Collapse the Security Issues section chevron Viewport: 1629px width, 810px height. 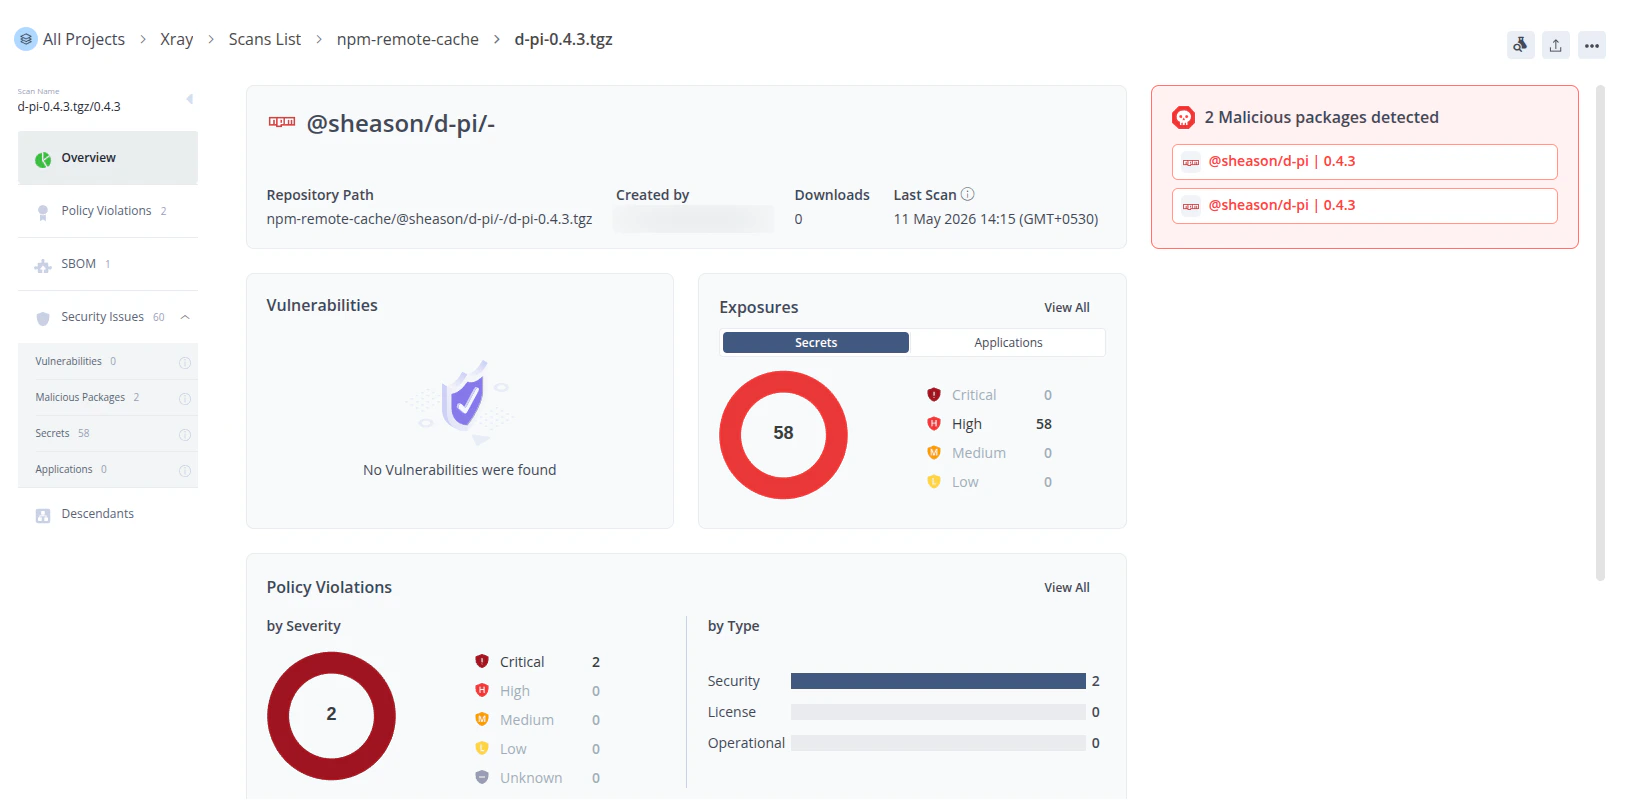coord(185,317)
